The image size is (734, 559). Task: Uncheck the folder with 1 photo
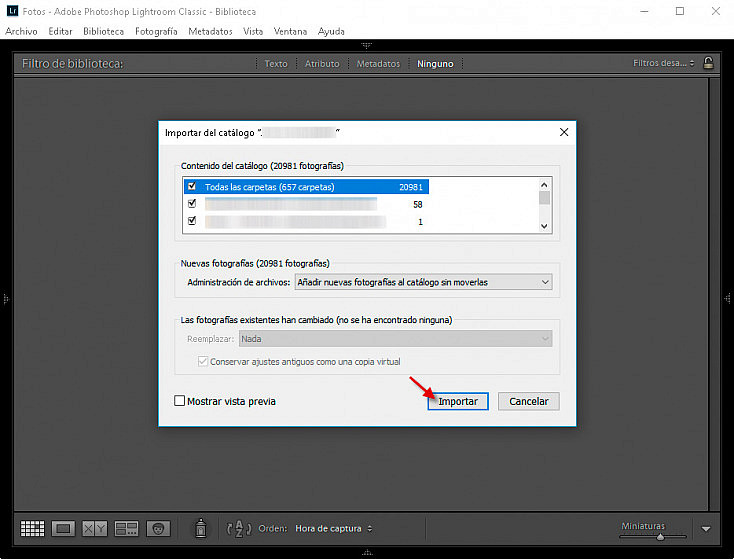[192, 221]
